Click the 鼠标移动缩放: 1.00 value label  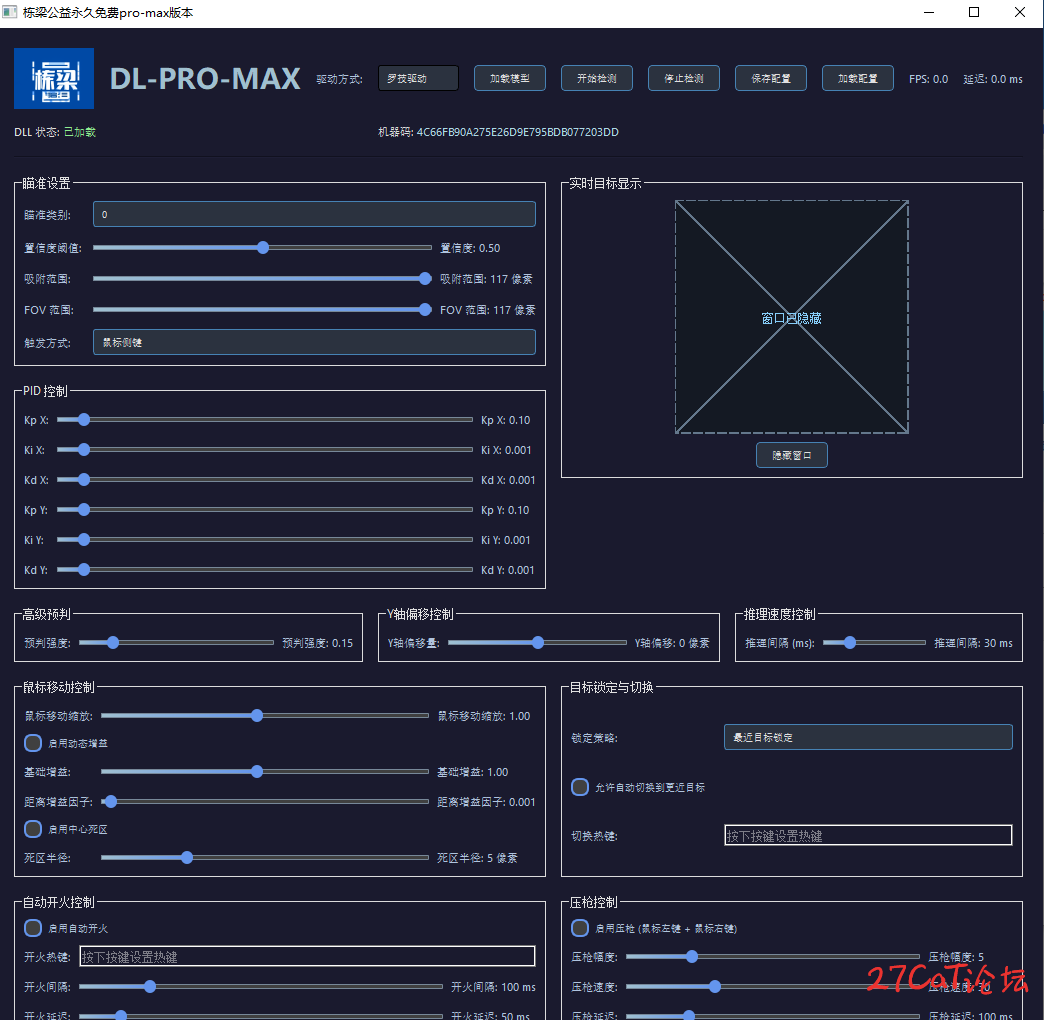pos(484,716)
